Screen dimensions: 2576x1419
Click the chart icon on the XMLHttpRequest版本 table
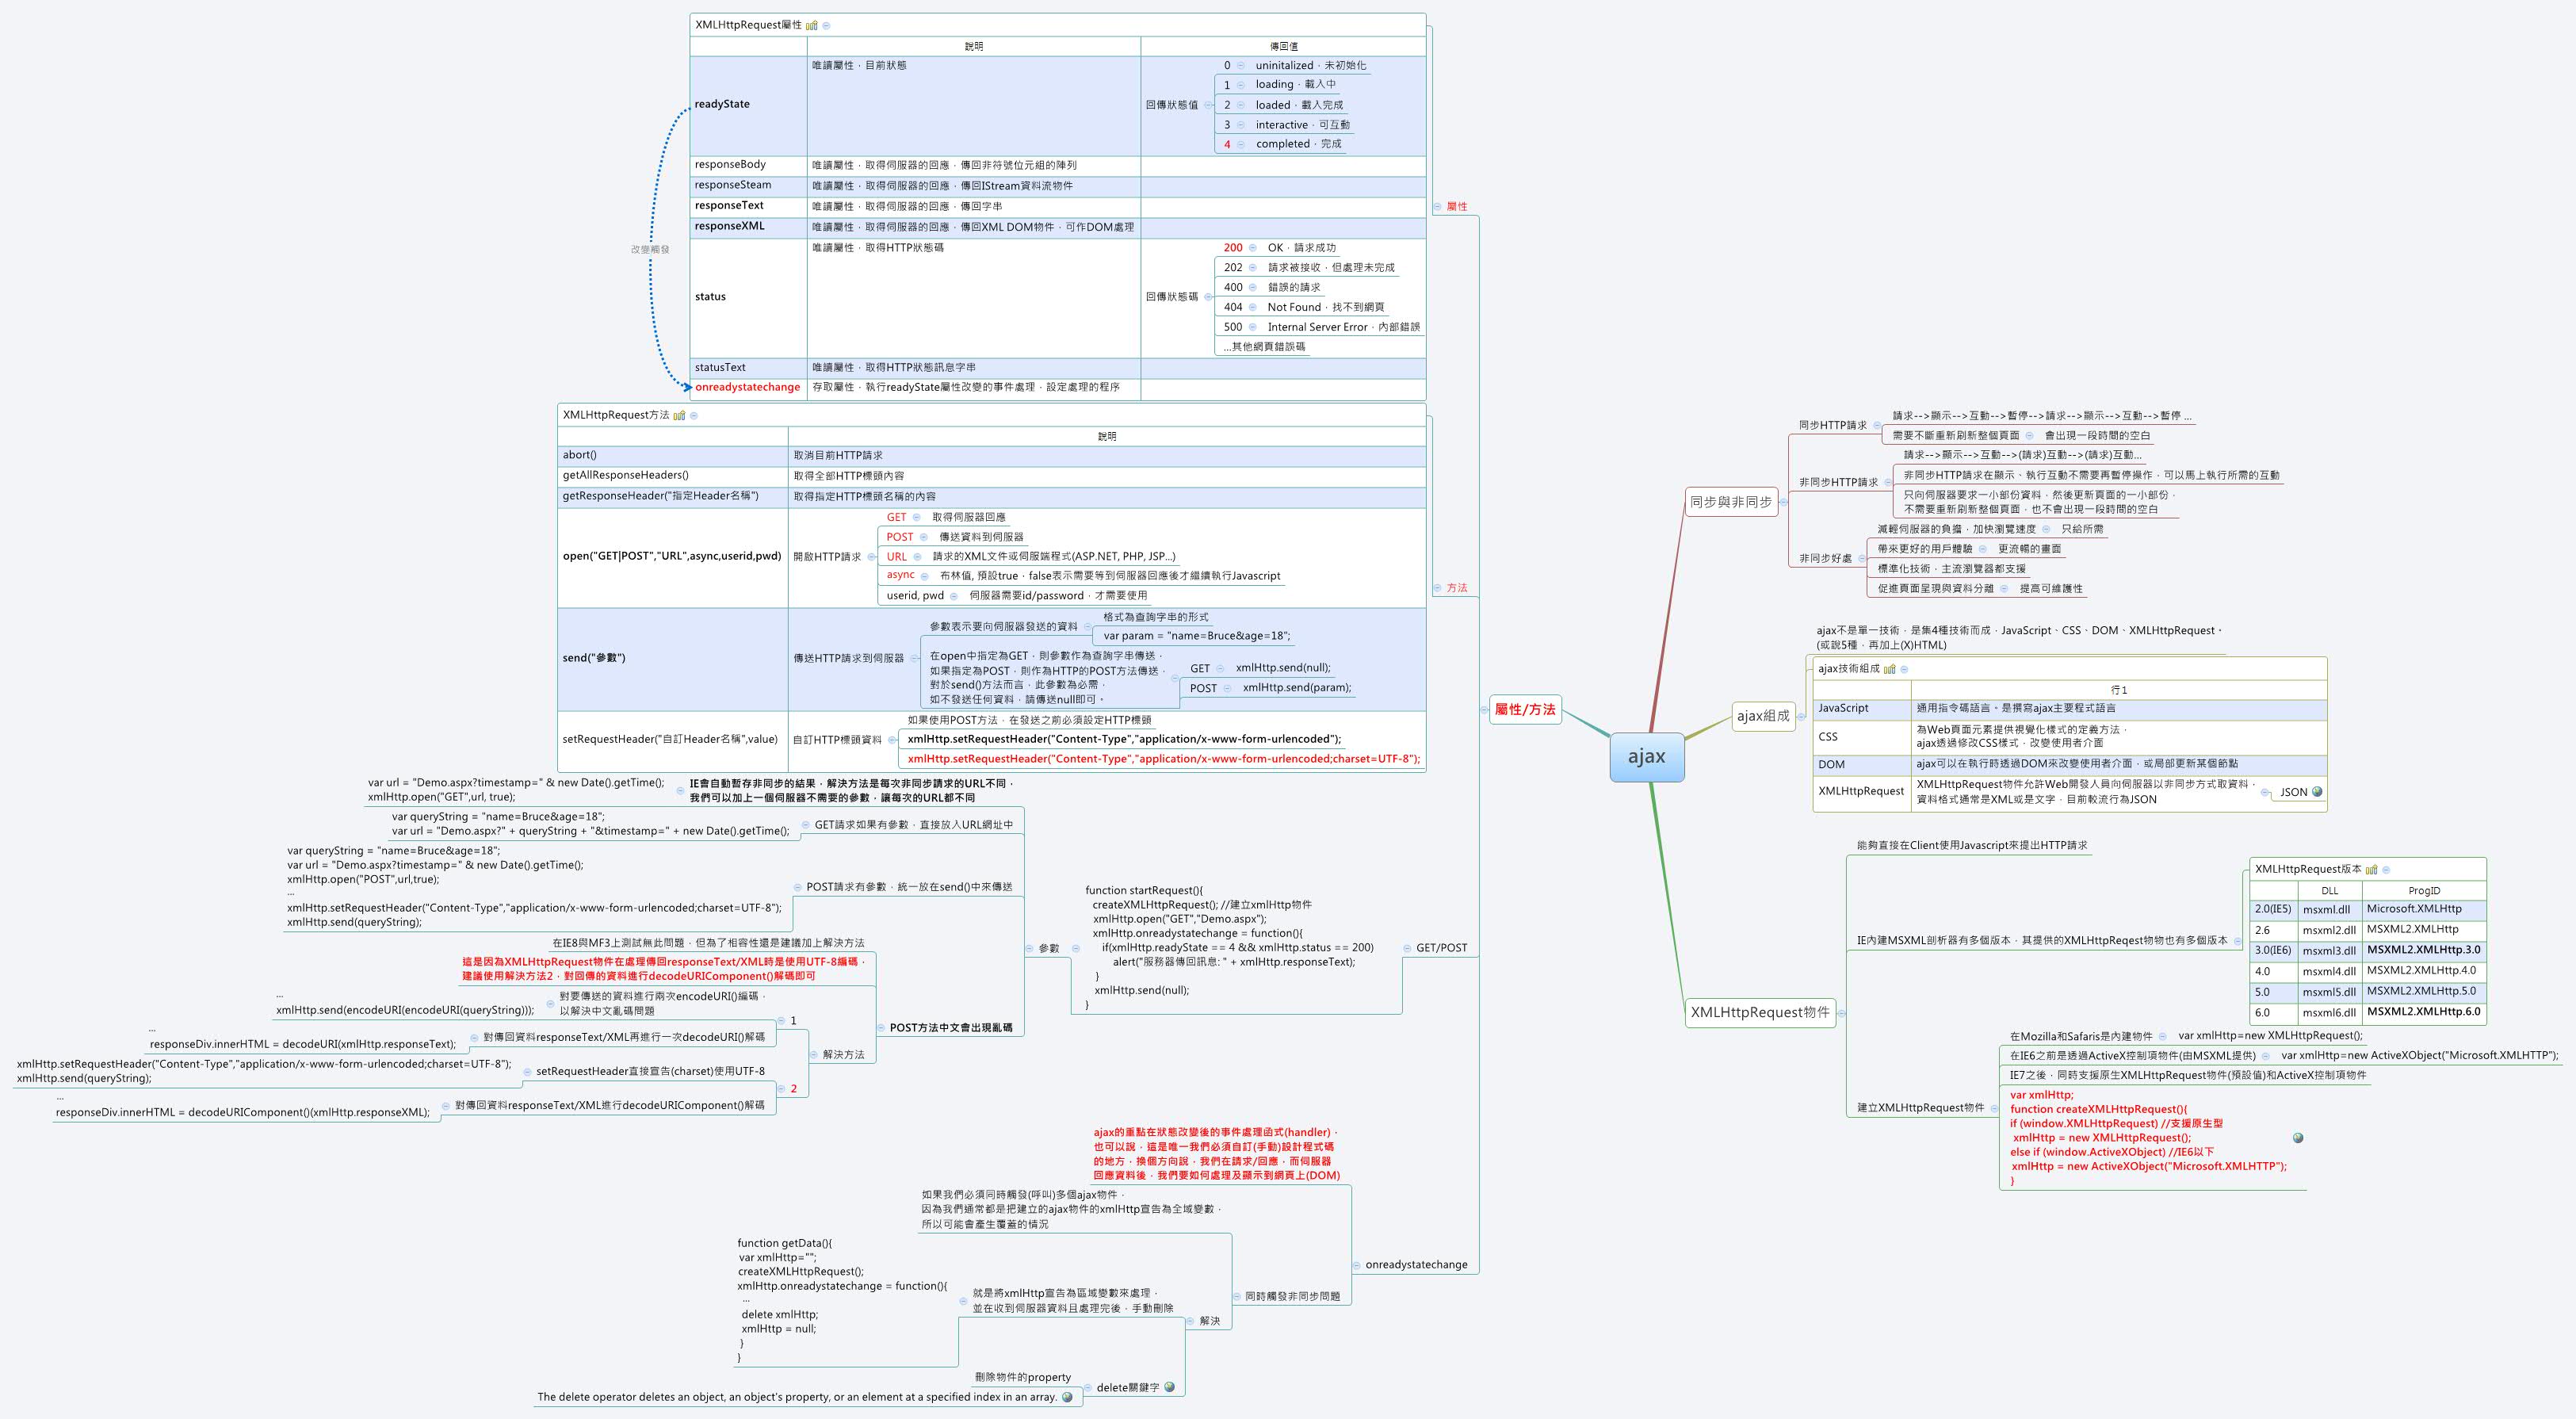pyautogui.click(x=2372, y=871)
